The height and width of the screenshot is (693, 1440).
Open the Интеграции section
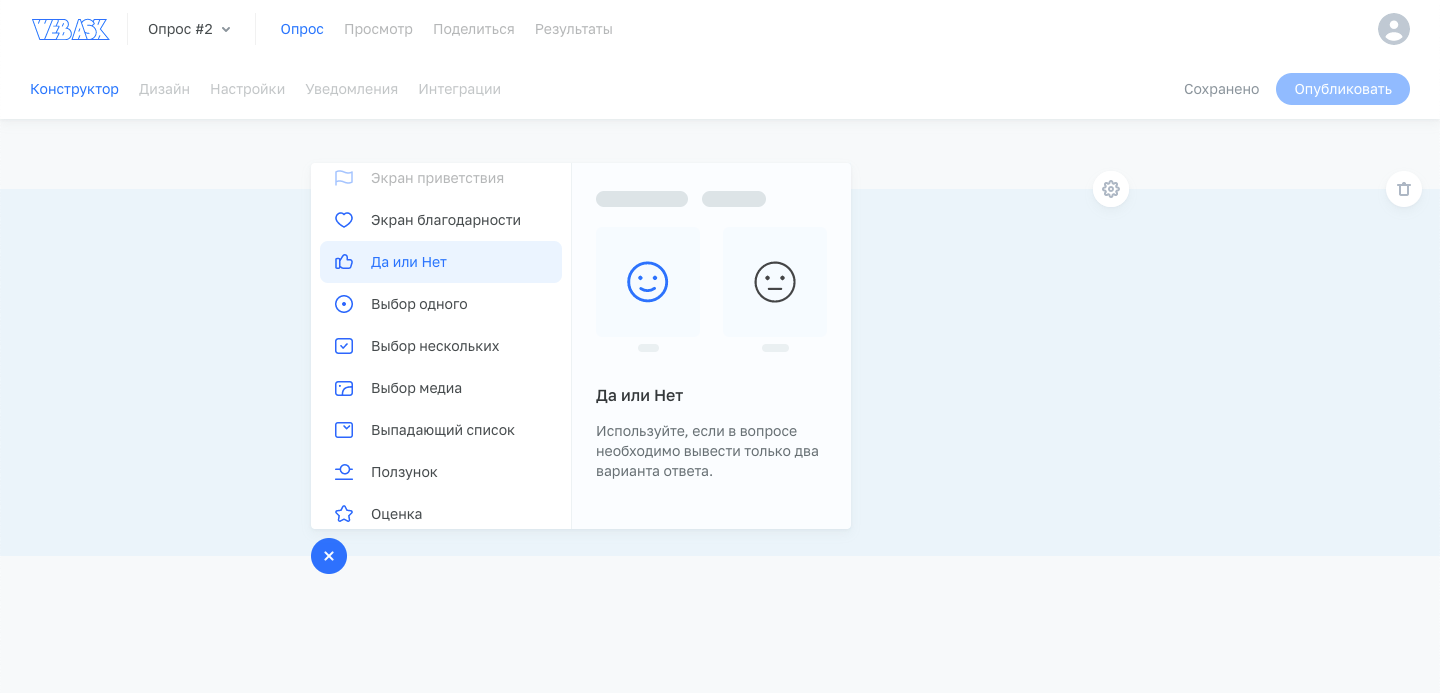[x=459, y=89]
